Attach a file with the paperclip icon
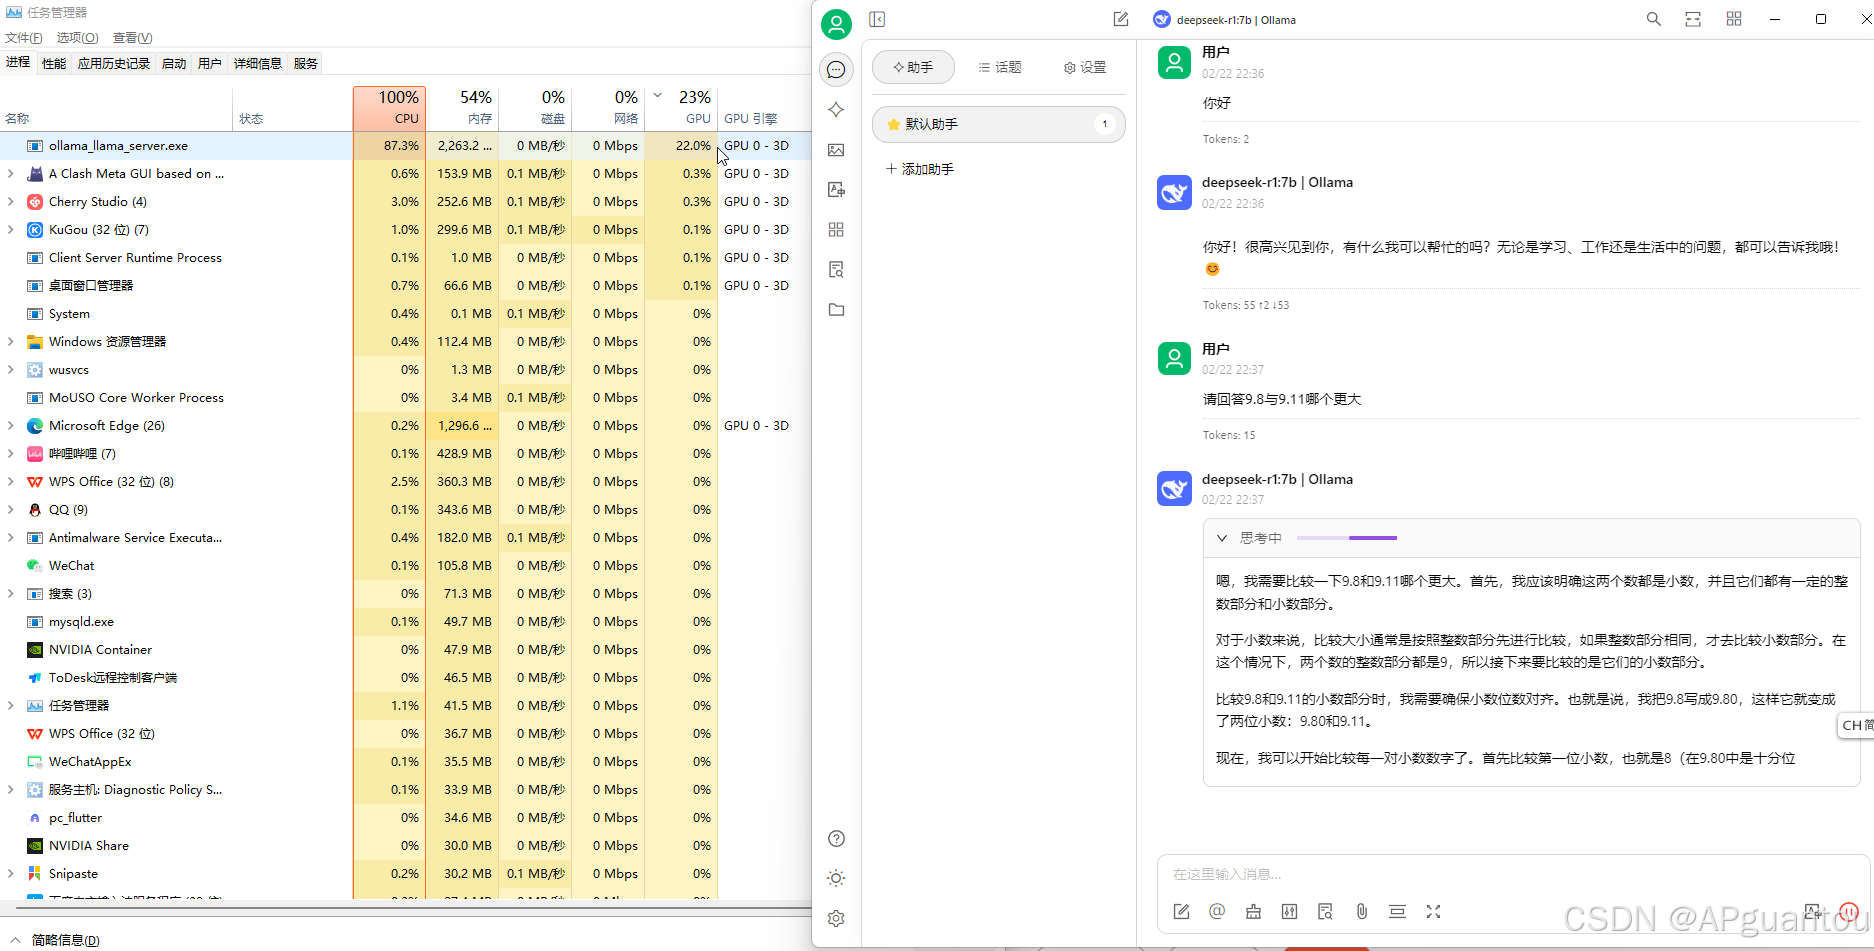The height and width of the screenshot is (951, 1874). (x=1361, y=911)
